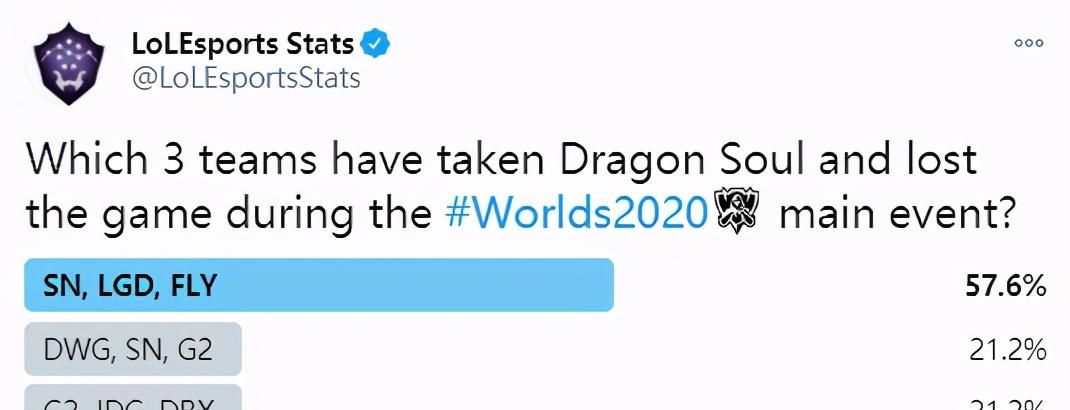The image size is (1070, 410).
Task: Open the #Worlds2020 hashtag
Action: click(575, 214)
